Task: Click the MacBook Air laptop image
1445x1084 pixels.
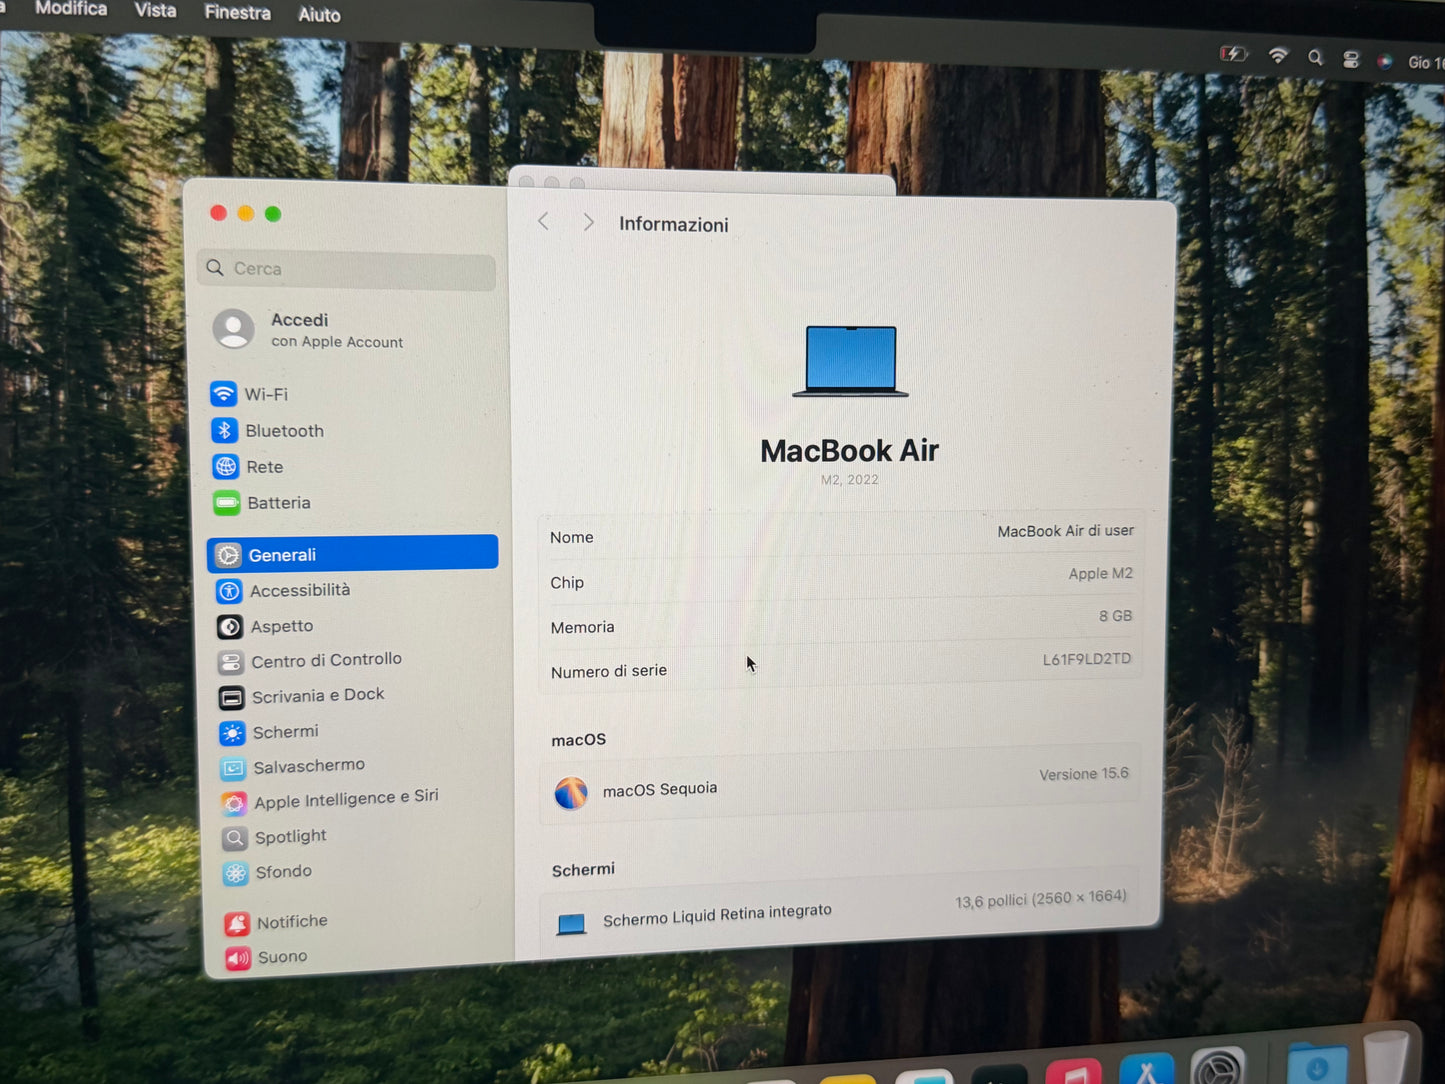Action: click(x=851, y=361)
